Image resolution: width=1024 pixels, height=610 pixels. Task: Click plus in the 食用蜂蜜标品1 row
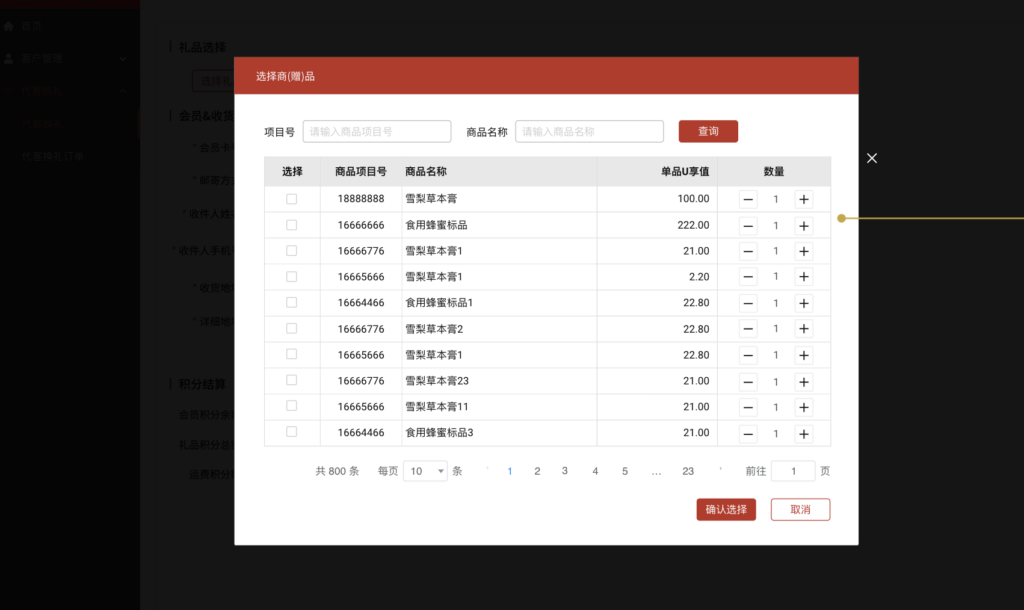pos(804,303)
